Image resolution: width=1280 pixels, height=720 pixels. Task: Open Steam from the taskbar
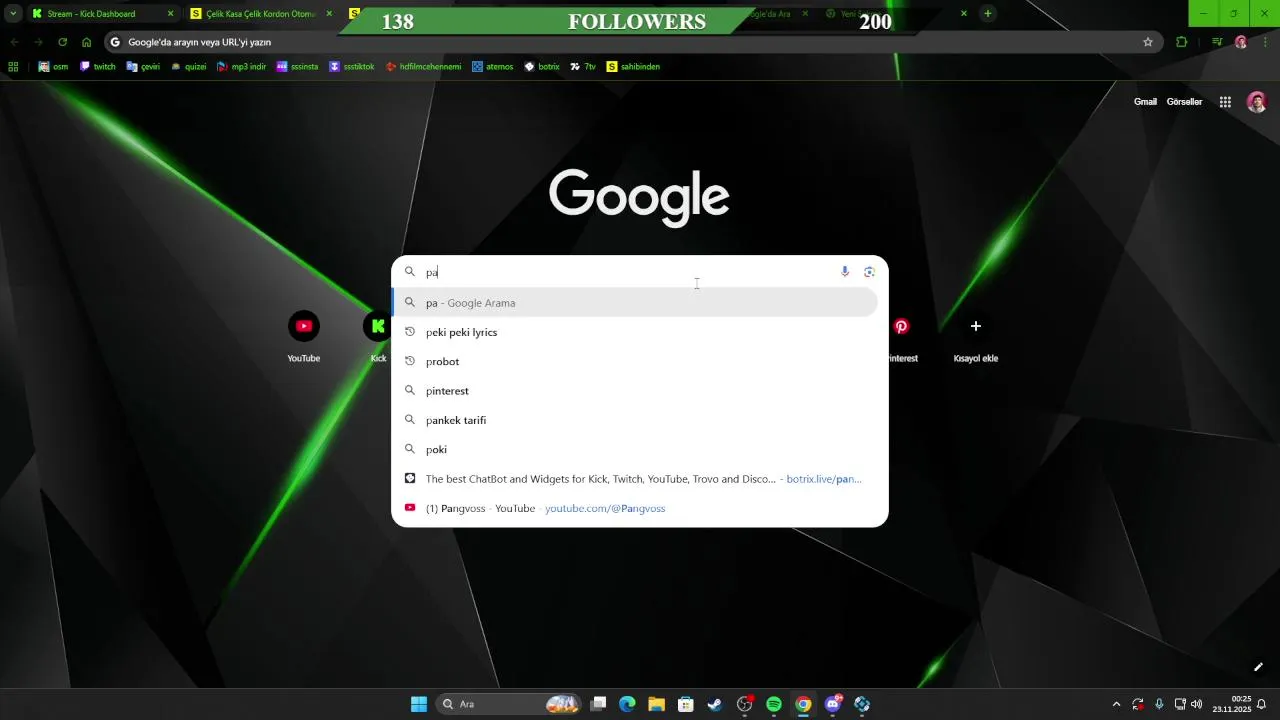point(715,704)
